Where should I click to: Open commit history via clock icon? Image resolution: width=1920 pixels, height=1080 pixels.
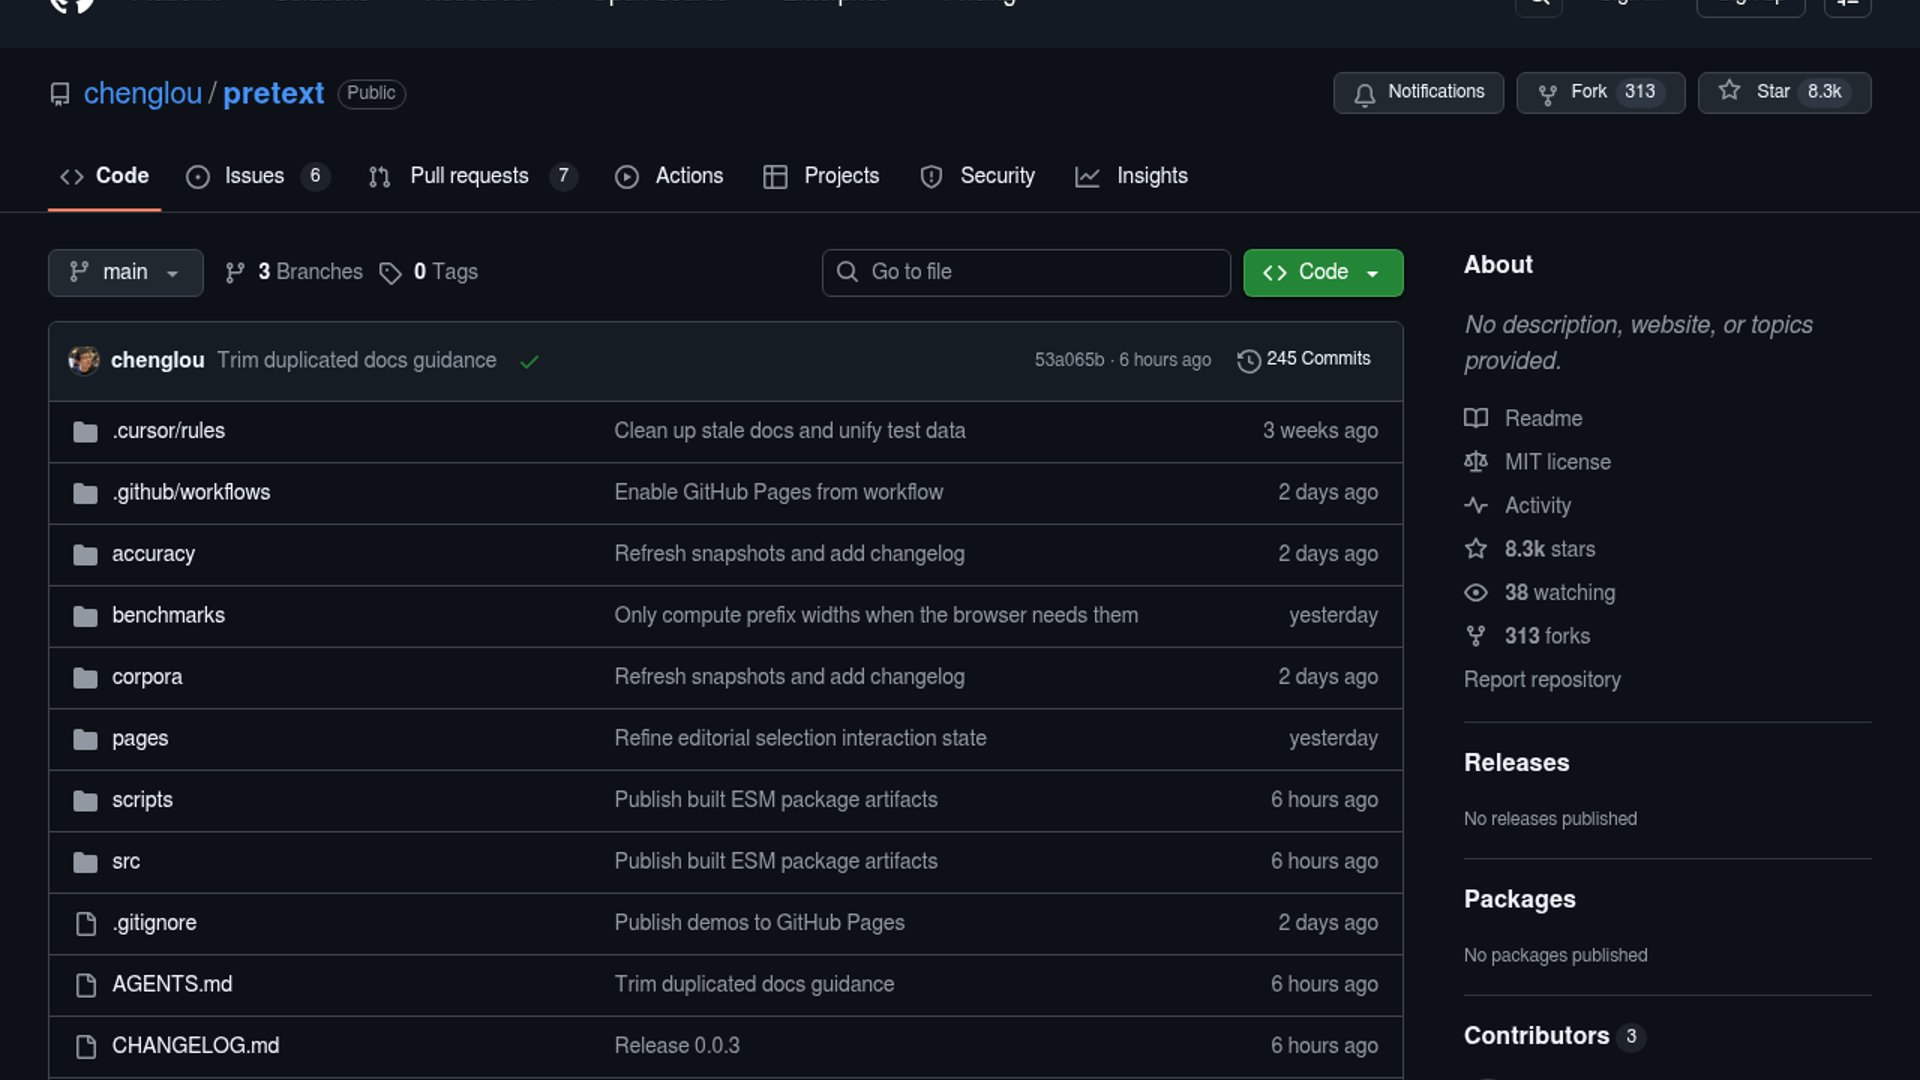point(1248,360)
